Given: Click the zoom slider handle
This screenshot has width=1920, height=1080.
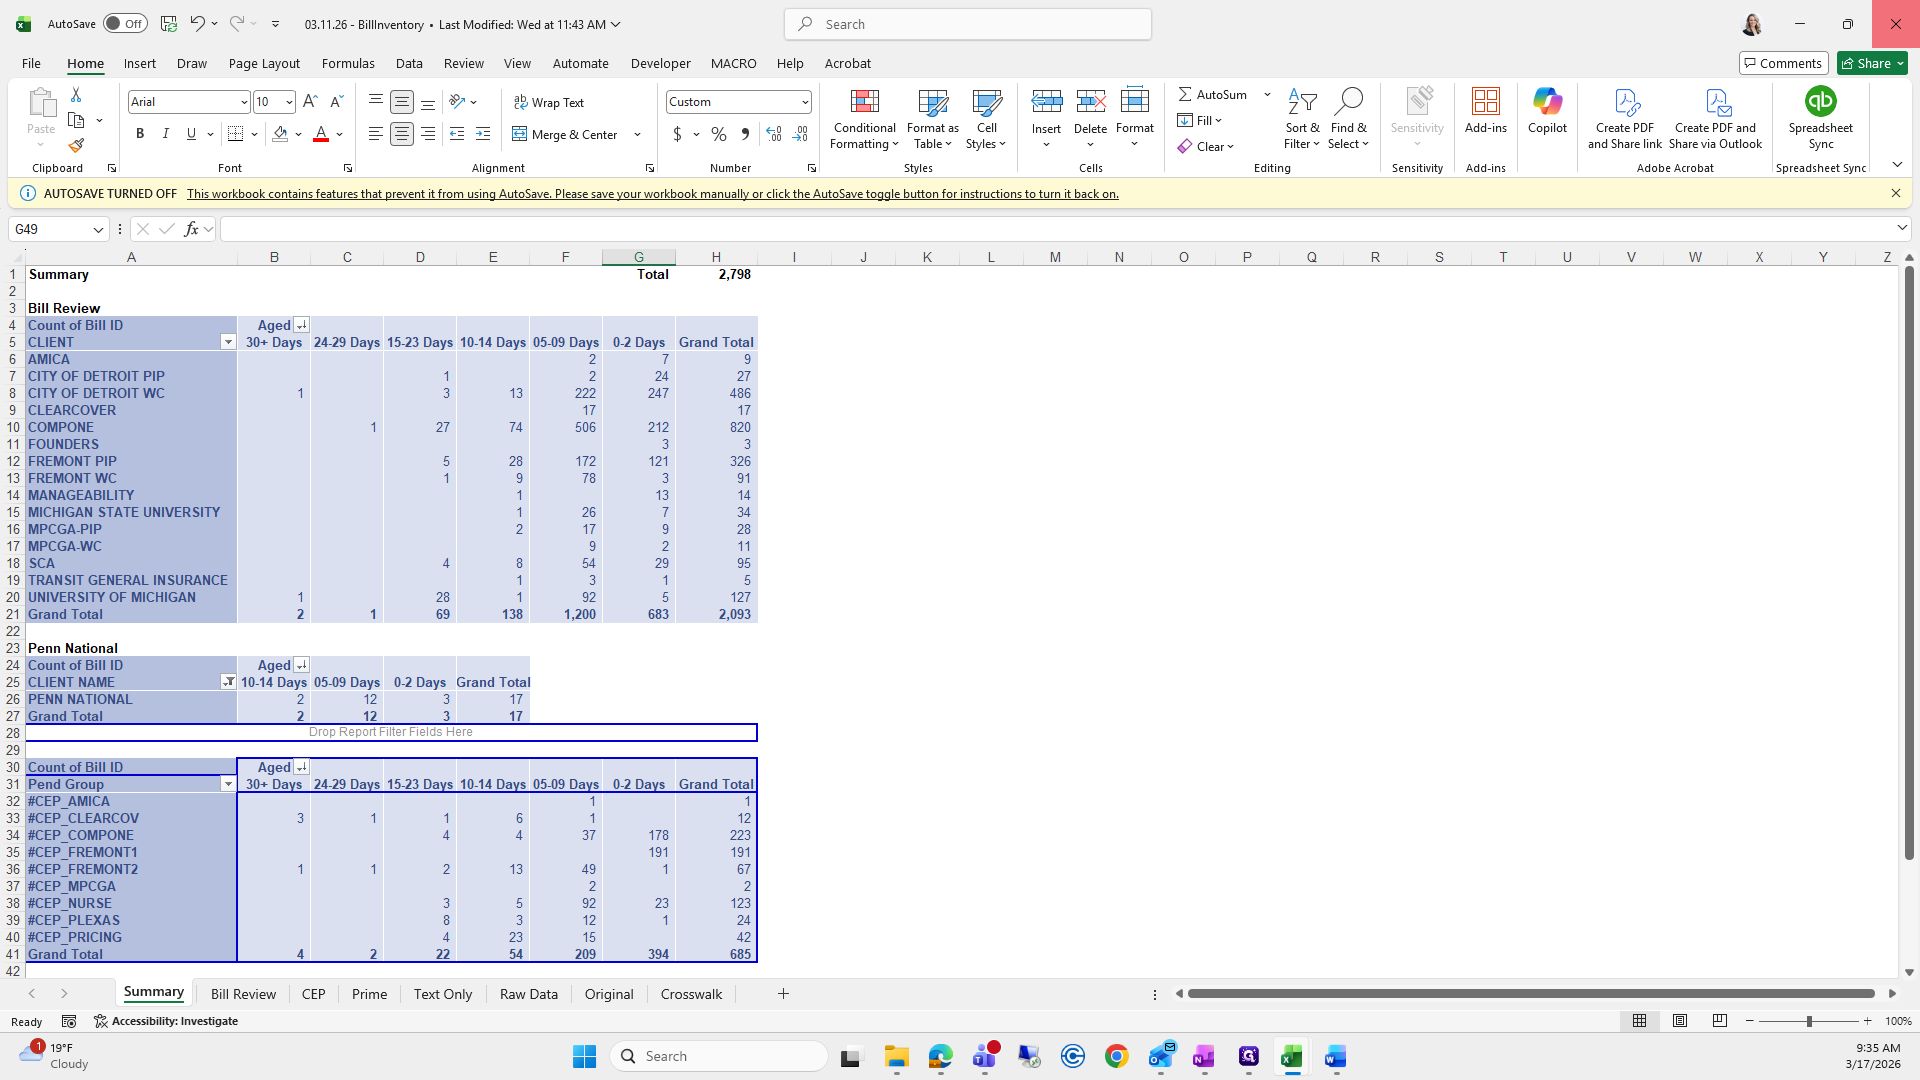Looking at the screenshot, I should tap(1808, 1021).
